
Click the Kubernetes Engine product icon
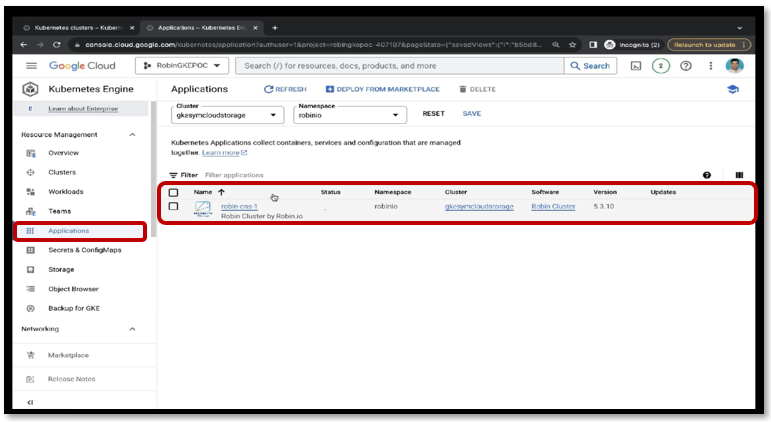click(30, 89)
